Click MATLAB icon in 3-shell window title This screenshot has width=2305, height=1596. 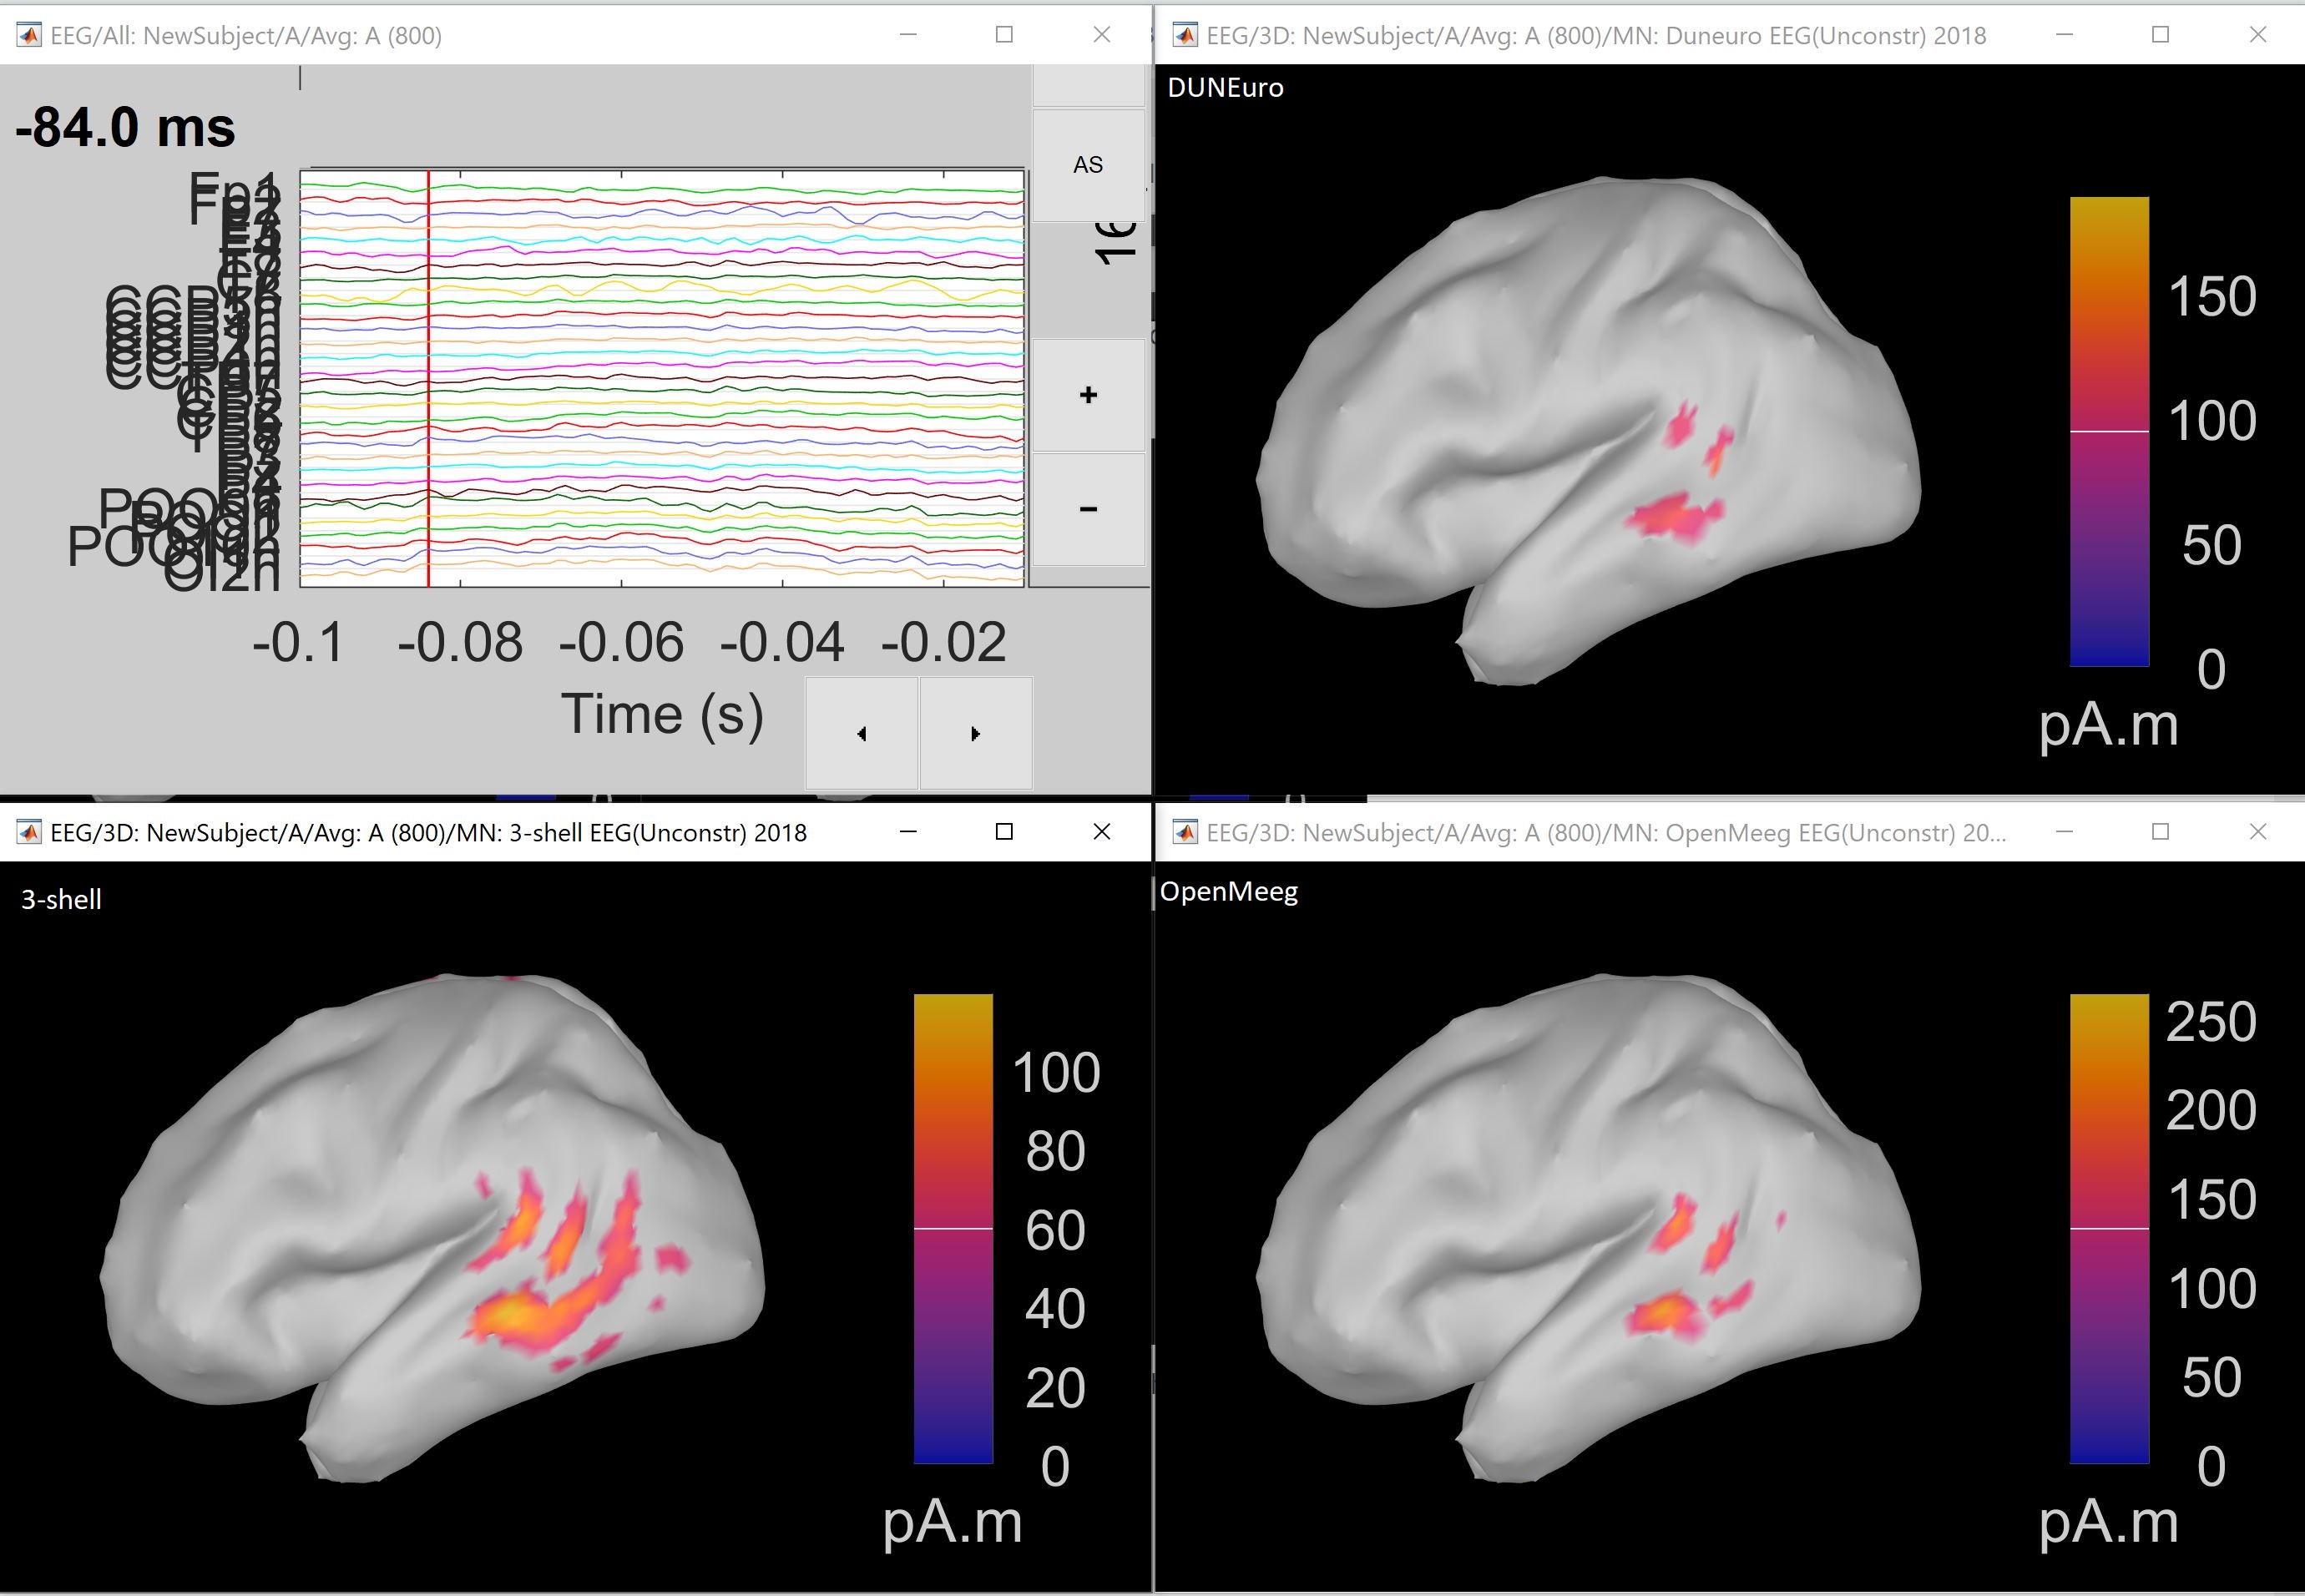(x=29, y=832)
